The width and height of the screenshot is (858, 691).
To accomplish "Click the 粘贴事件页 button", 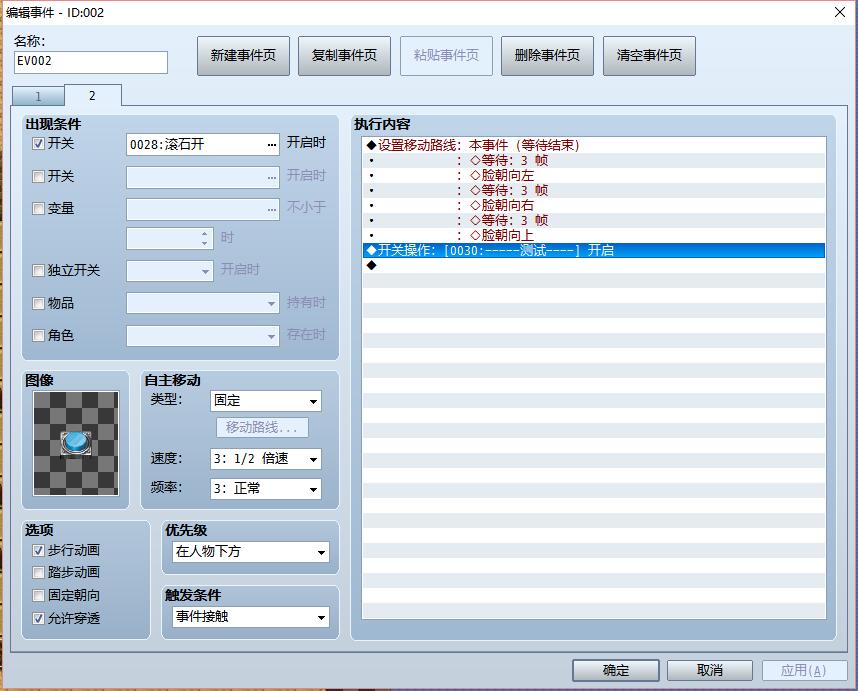I will (447, 56).
